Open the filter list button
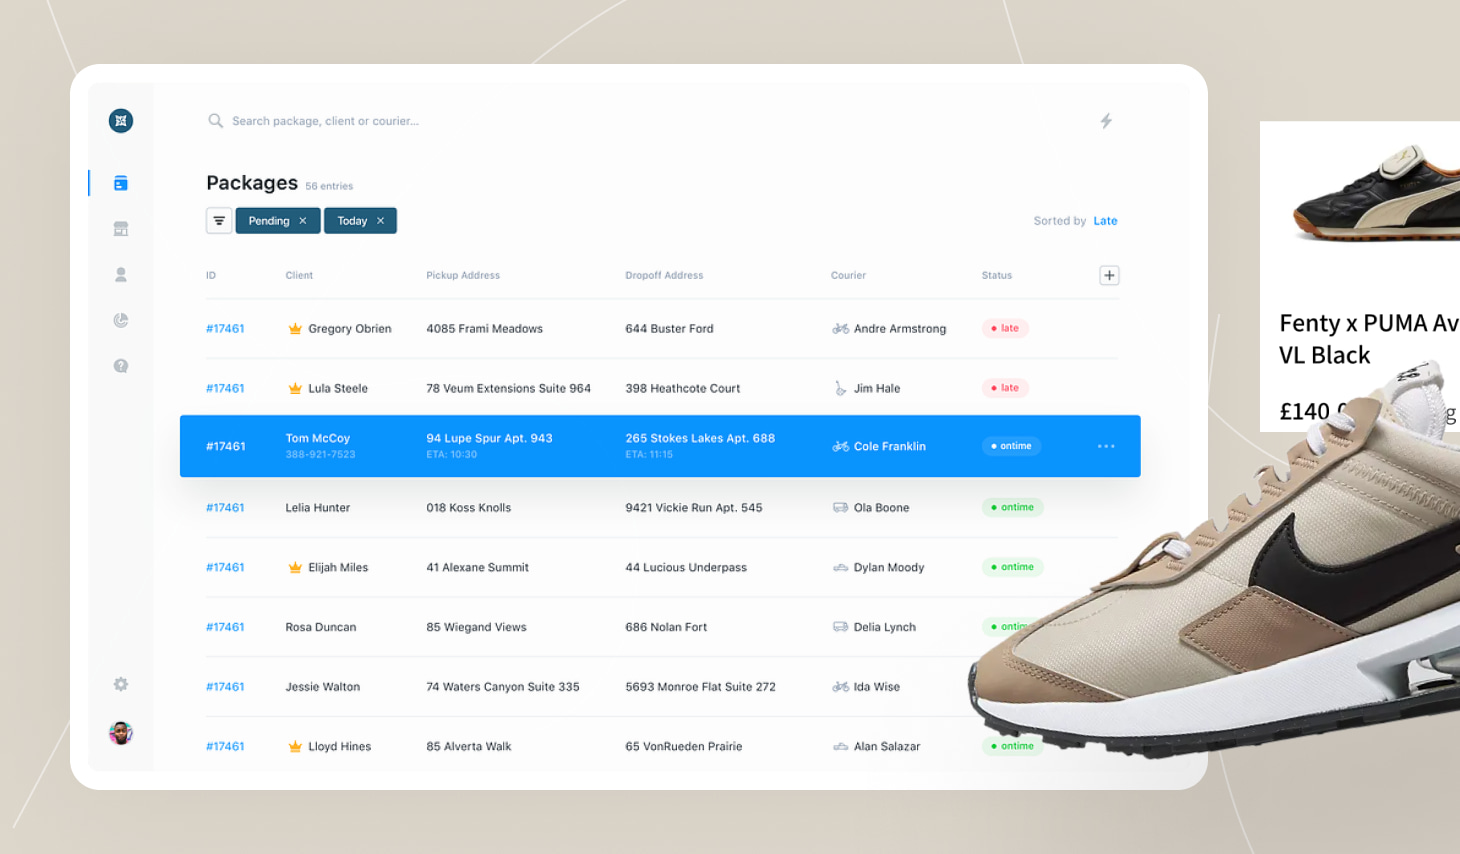Image resolution: width=1460 pixels, height=854 pixels. click(x=219, y=221)
